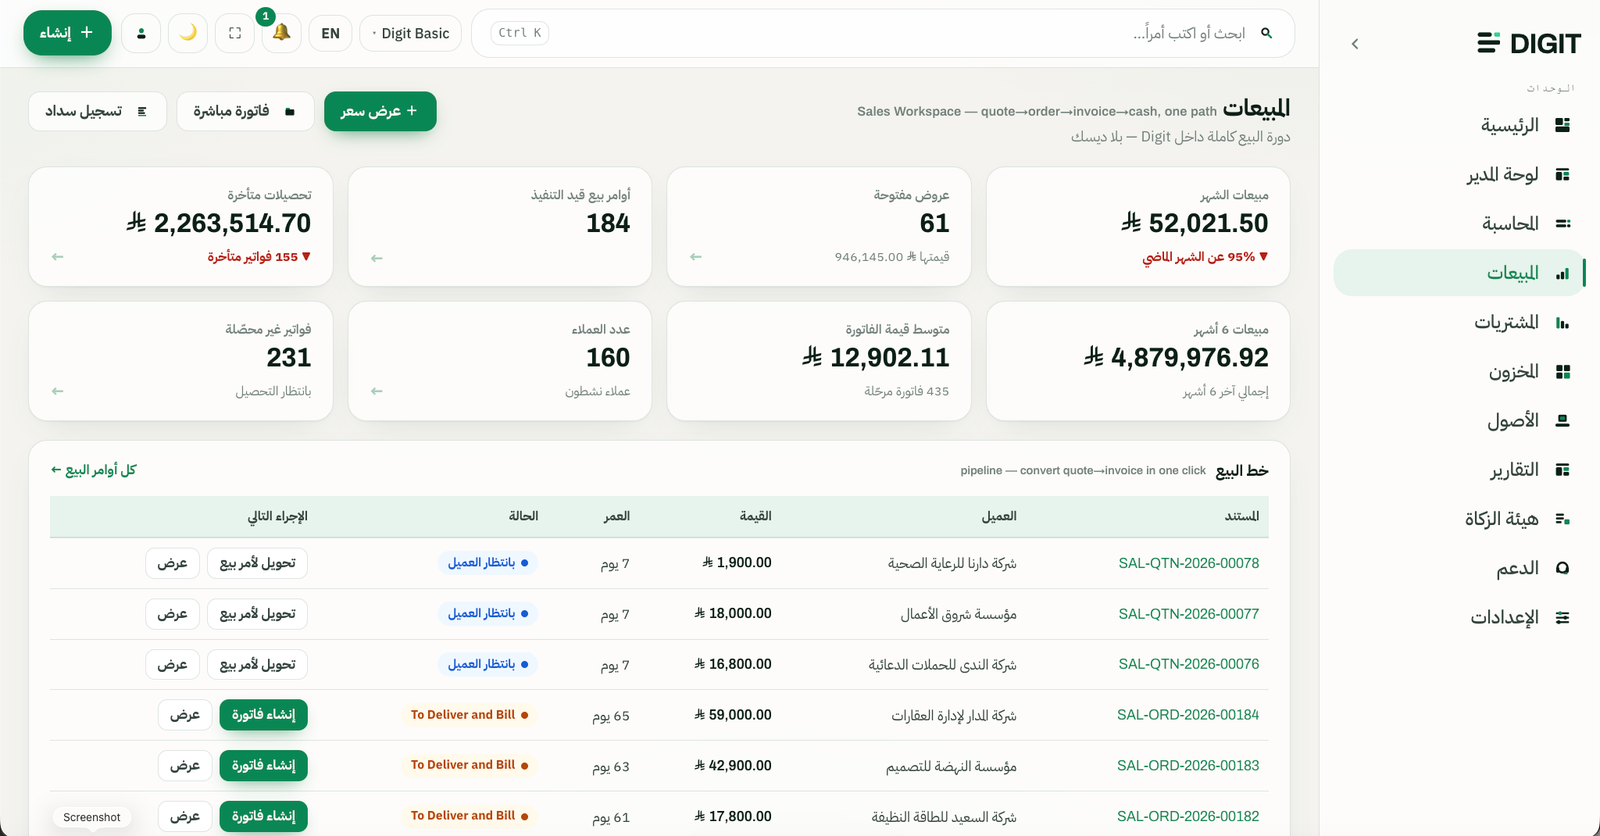Open the arrow on عدد العملاء card

(x=377, y=391)
